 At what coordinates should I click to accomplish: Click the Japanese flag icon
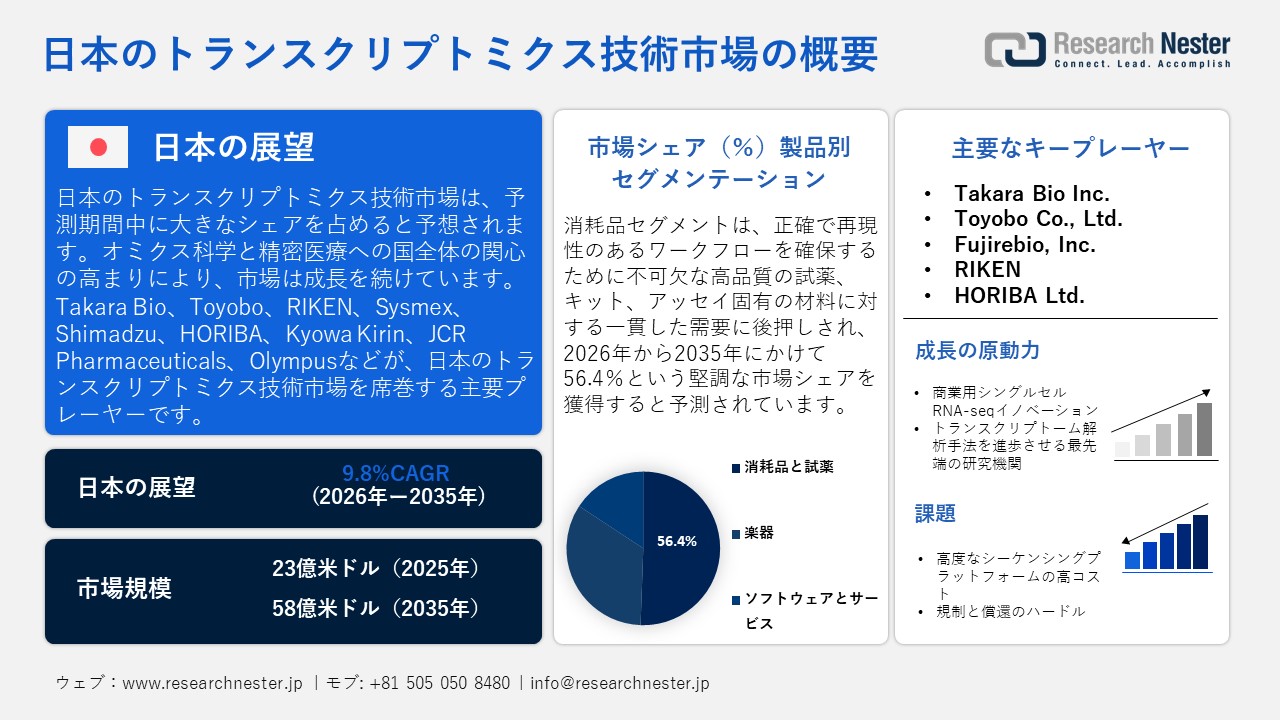tap(97, 147)
